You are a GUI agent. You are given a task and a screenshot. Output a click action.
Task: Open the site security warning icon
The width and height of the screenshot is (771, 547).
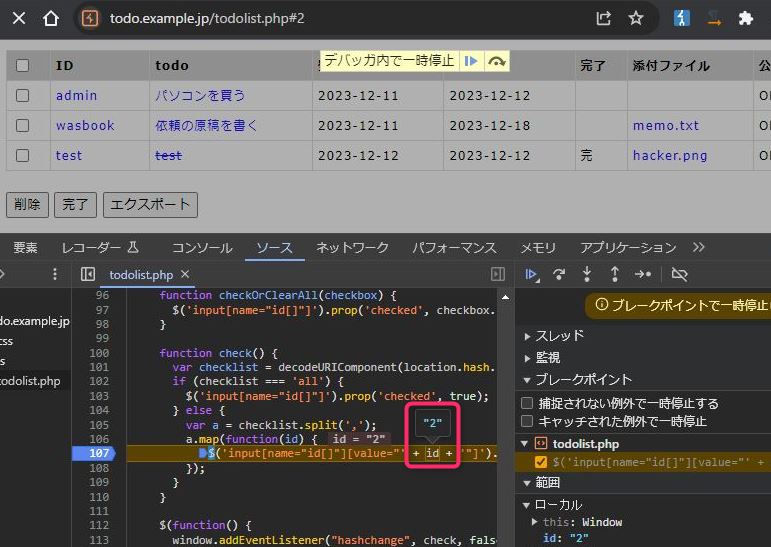(x=89, y=19)
